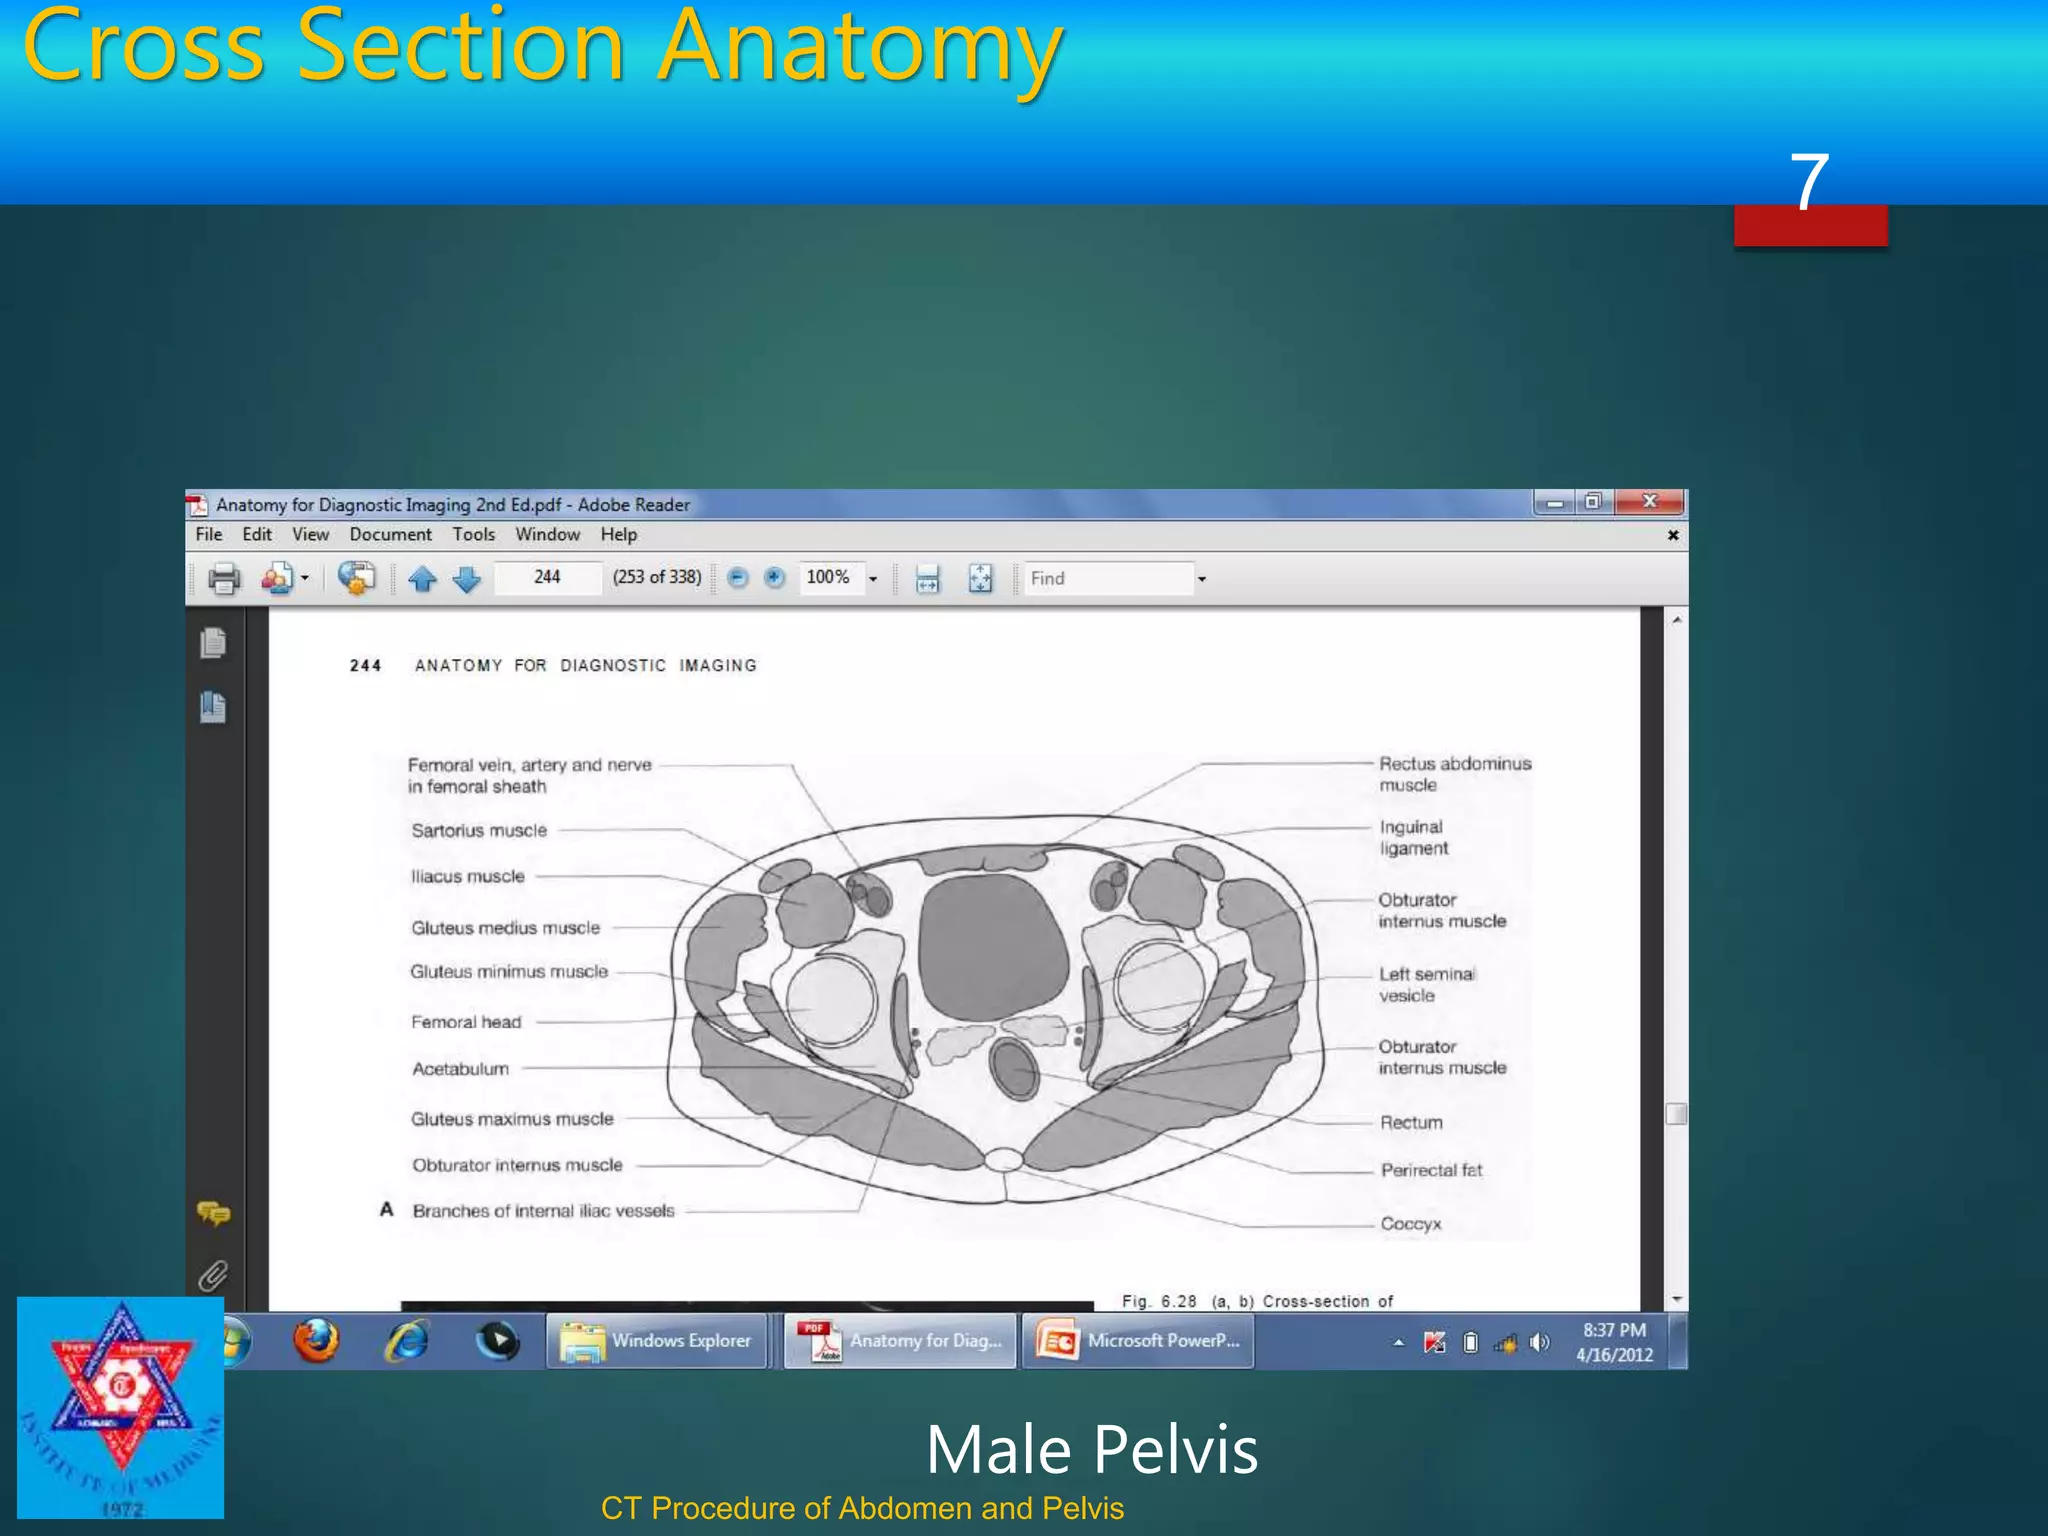Open the Find options dropdown arrow

pos(1202,578)
